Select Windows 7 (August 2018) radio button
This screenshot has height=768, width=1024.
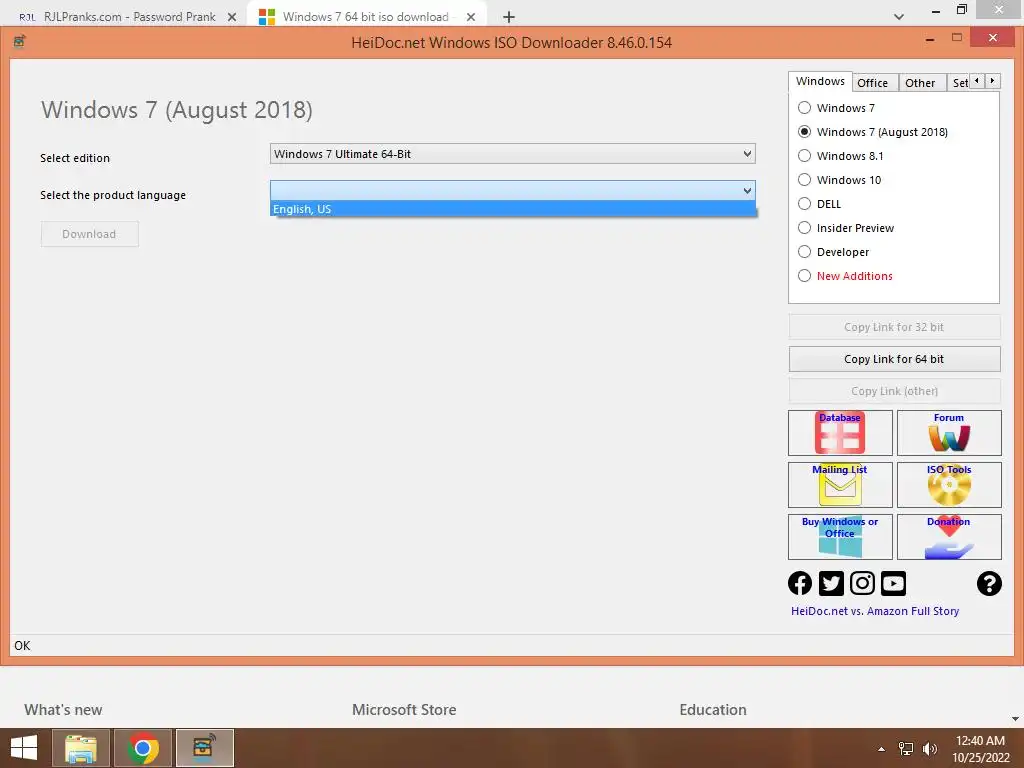(805, 132)
